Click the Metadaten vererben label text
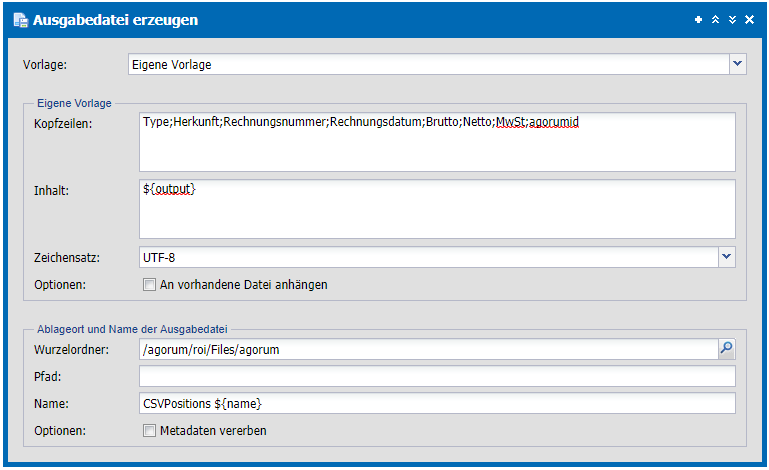This screenshot has width=769, height=470. coord(213,431)
